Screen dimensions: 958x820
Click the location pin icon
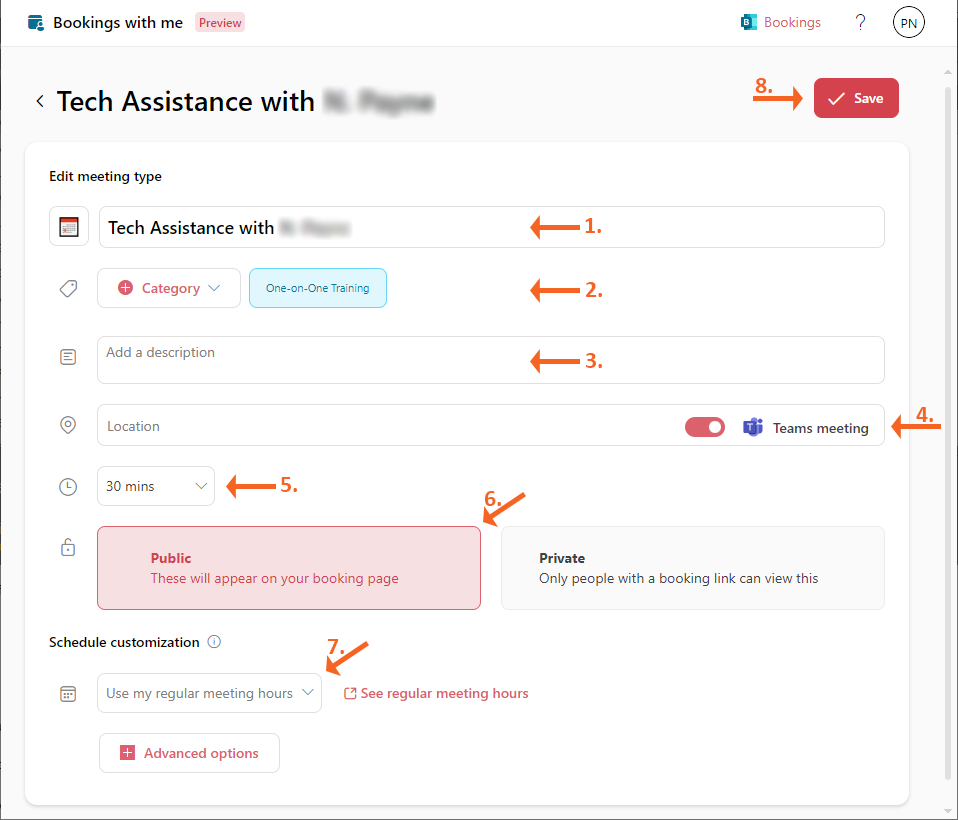point(68,424)
